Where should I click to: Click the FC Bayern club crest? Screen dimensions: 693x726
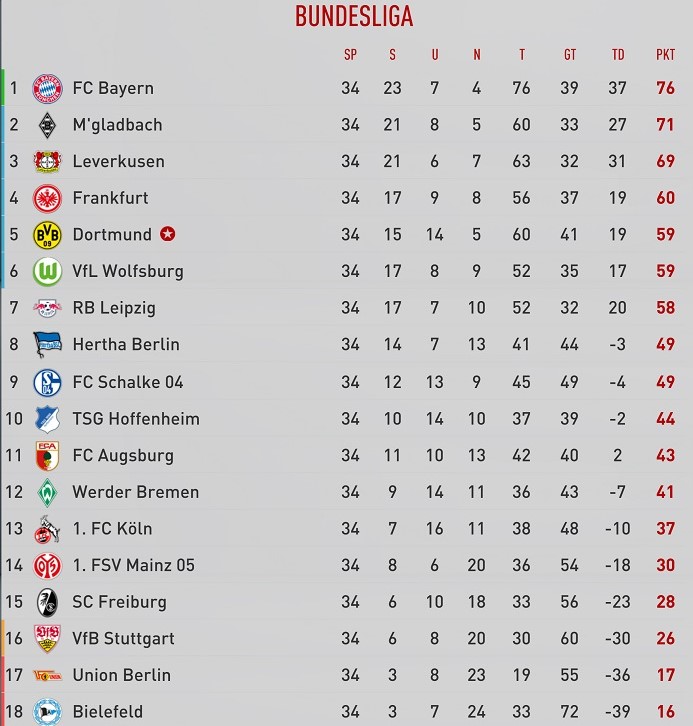click(x=47, y=88)
